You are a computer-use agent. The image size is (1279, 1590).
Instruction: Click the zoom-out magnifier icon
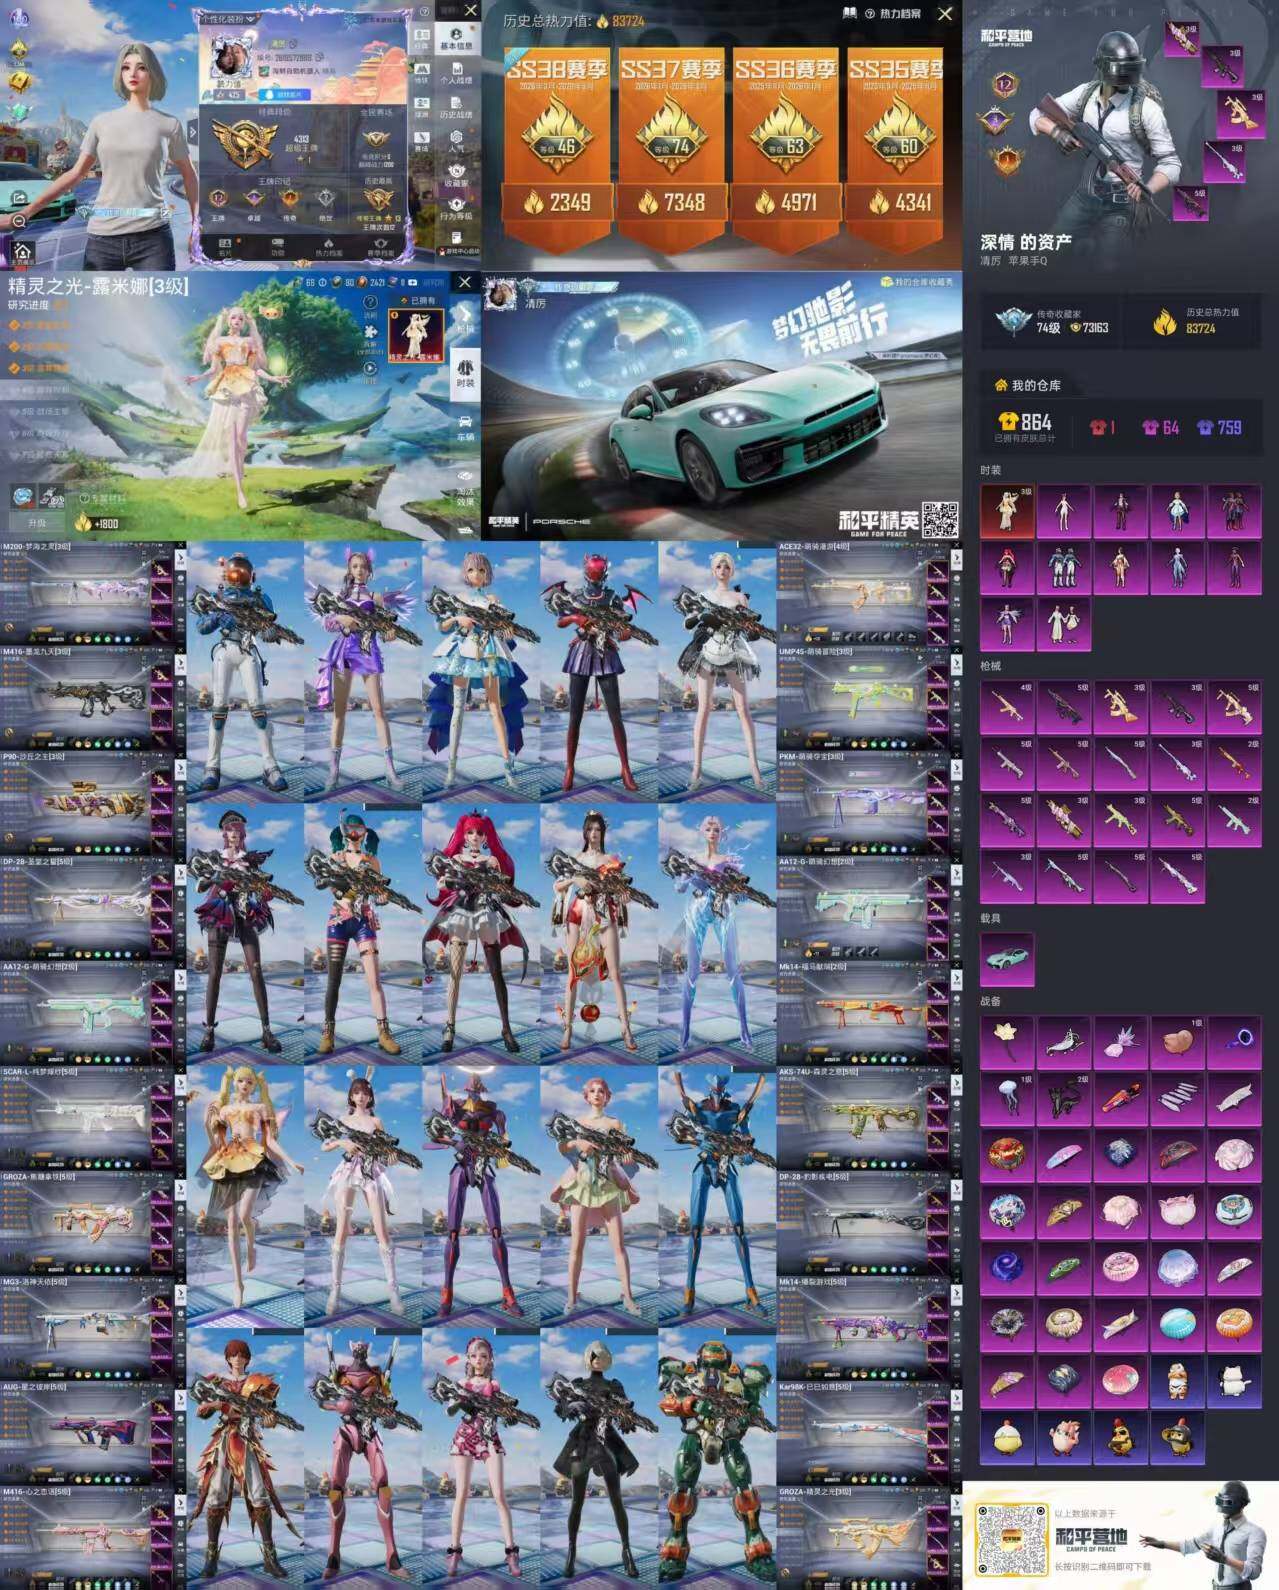pyautogui.click(x=19, y=221)
